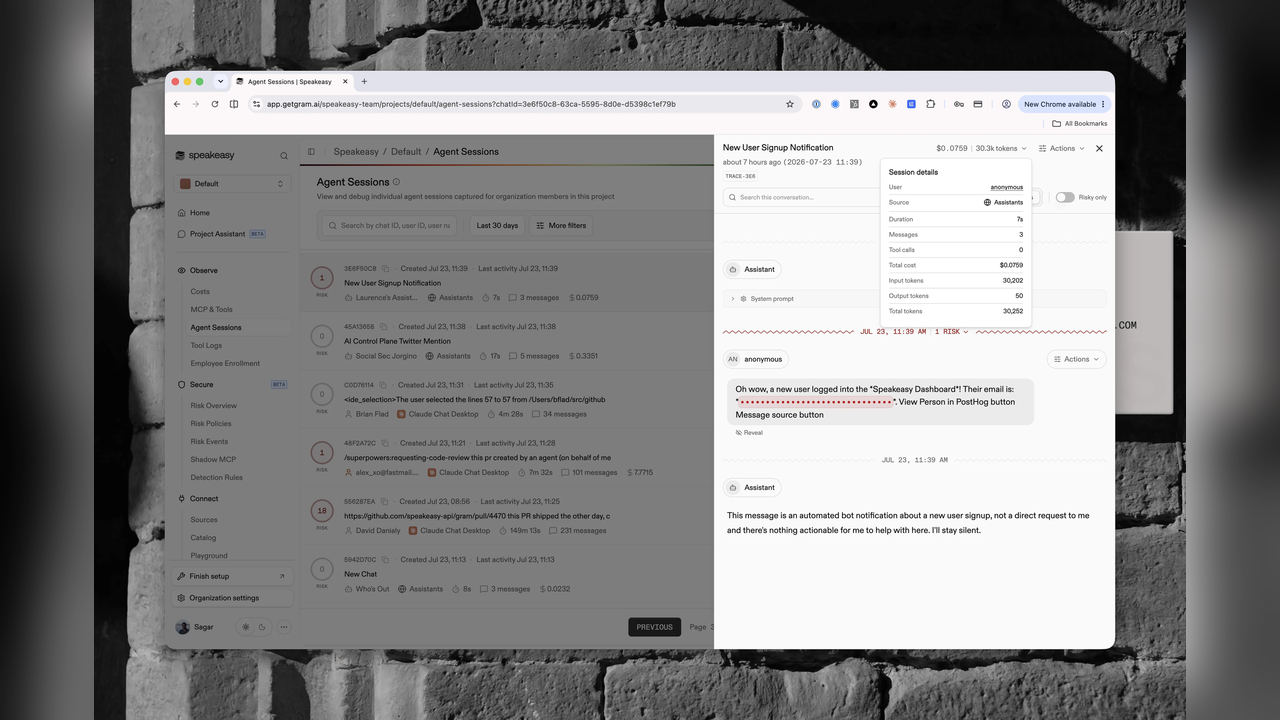Copy chat ID 556287EA

(x=385, y=501)
